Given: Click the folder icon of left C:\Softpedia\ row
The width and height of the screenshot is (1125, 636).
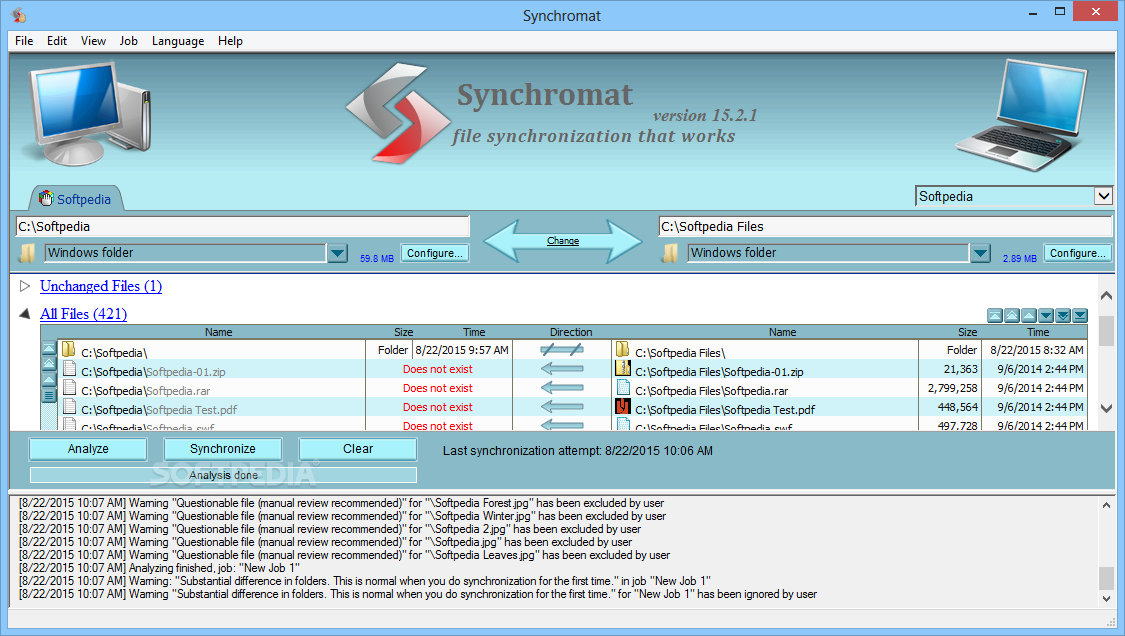Looking at the screenshot, I should coord(69,350).
